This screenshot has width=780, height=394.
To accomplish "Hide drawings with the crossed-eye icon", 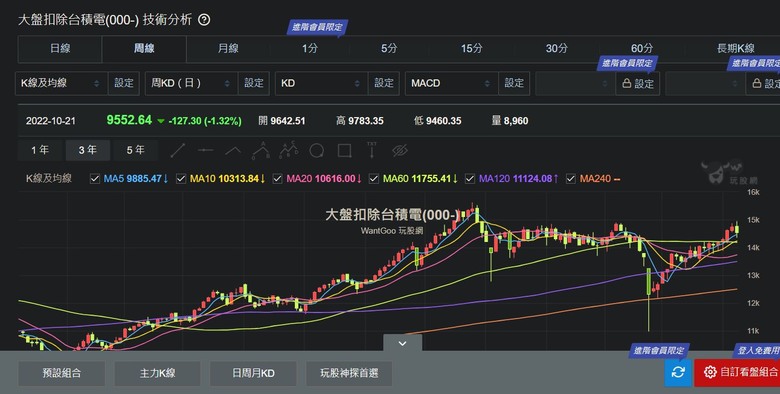I will 399,150.
